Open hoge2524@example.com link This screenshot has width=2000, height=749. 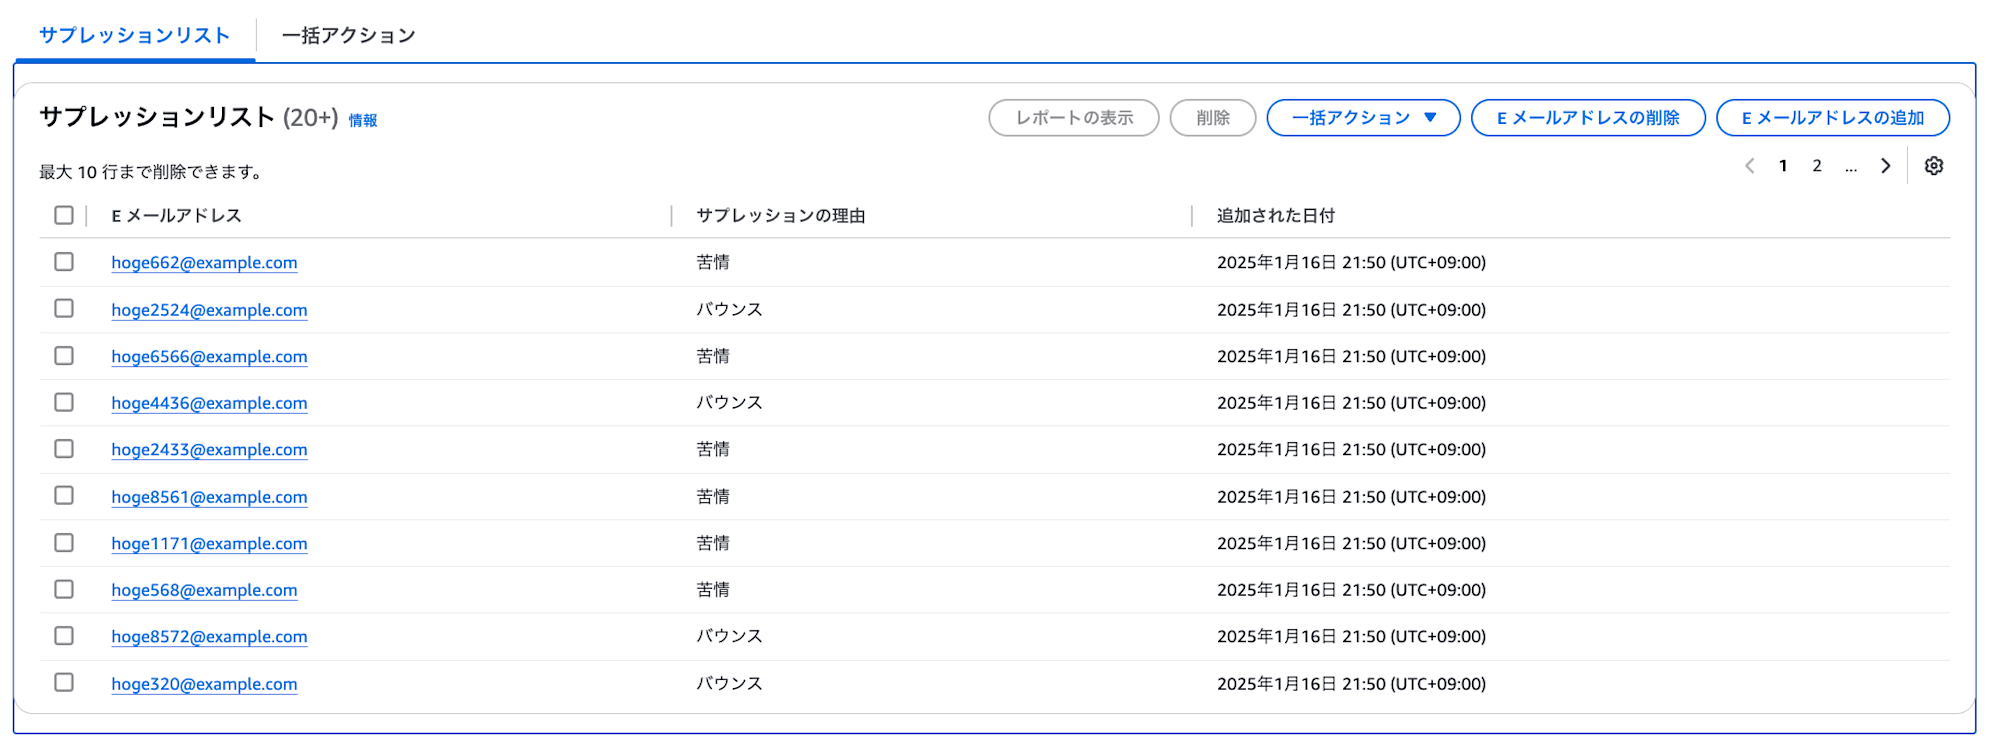click(209, 310)
